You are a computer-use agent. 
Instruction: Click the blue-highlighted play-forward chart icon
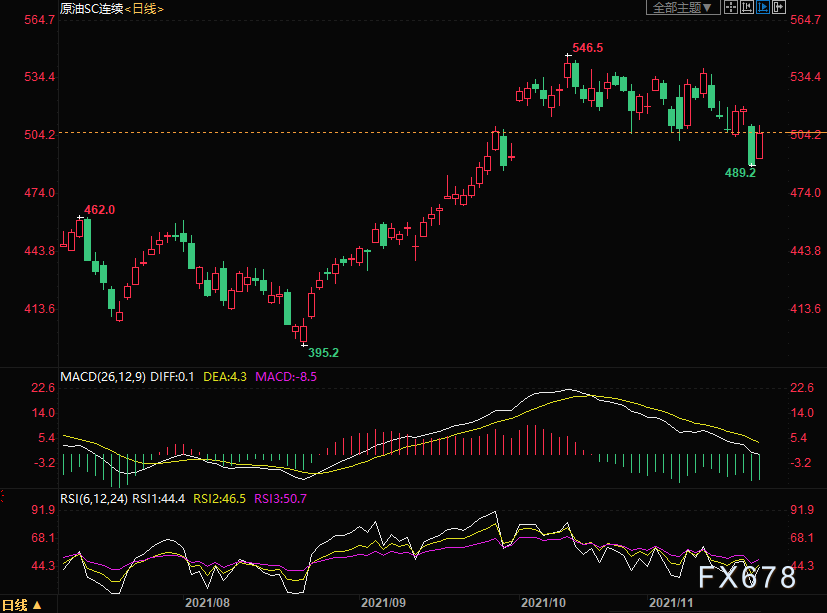click(762, 8)
